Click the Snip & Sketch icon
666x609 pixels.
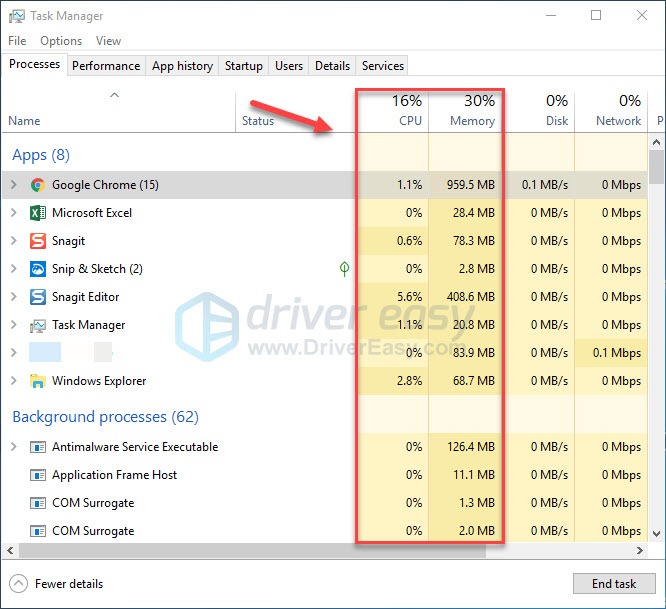(x=38, y=269)
